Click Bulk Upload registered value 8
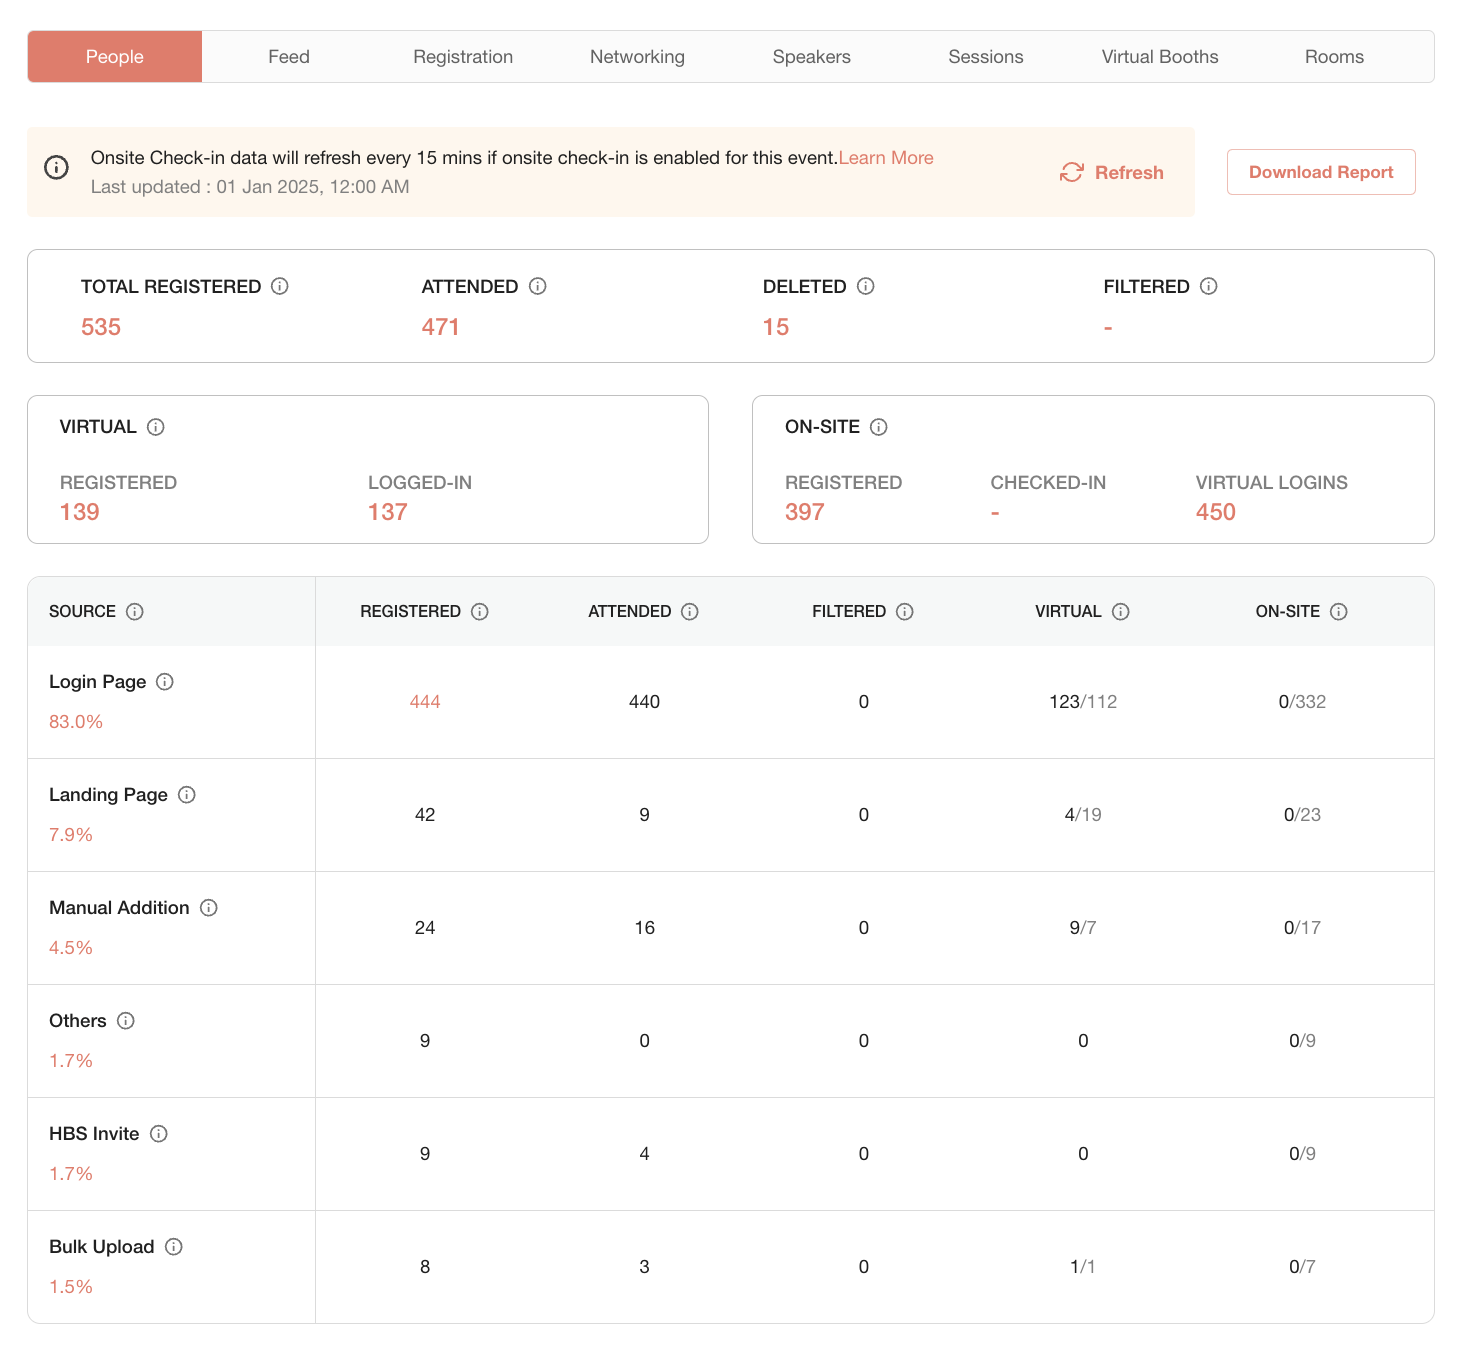1462x1352 pixels. pyautogui.click(x=425, y=1267)
